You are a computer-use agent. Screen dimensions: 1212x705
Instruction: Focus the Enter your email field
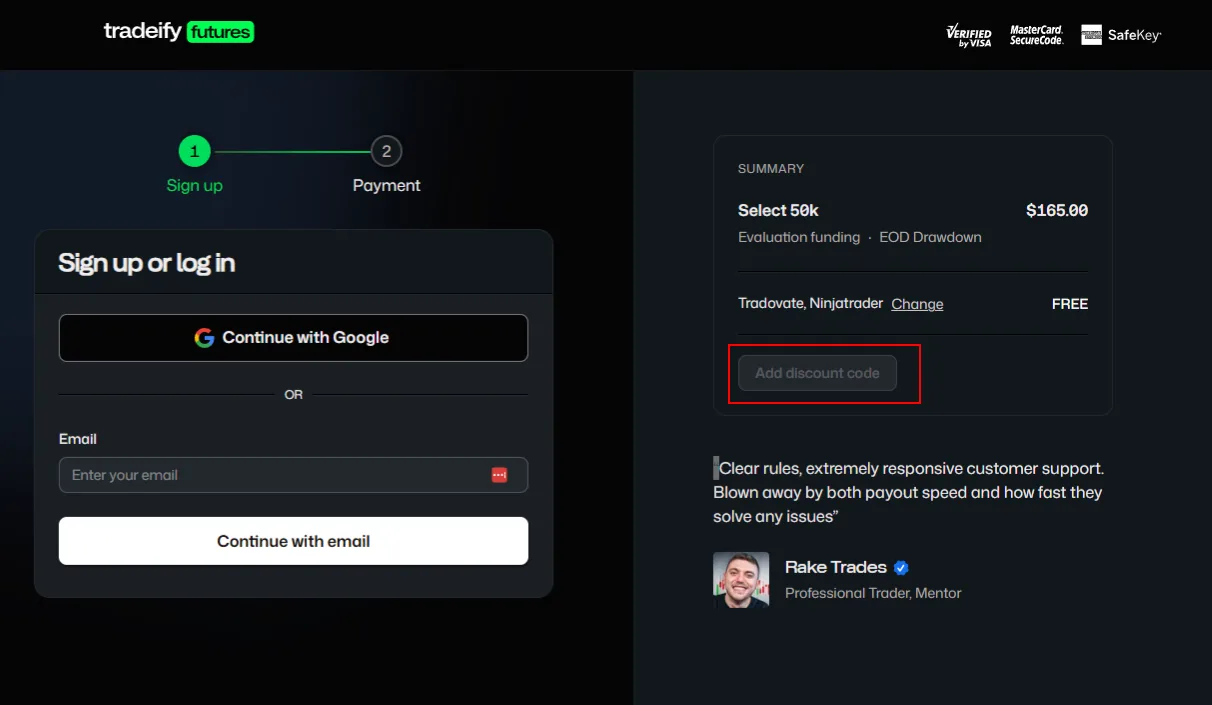(293, 475)
